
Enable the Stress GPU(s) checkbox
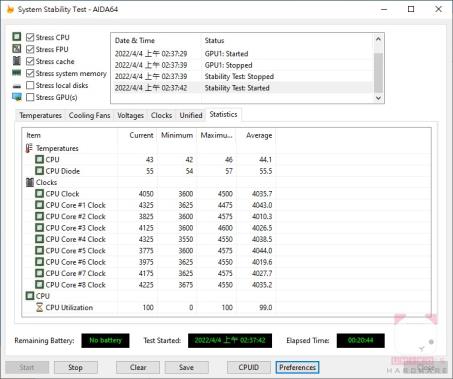pos(30,97)
